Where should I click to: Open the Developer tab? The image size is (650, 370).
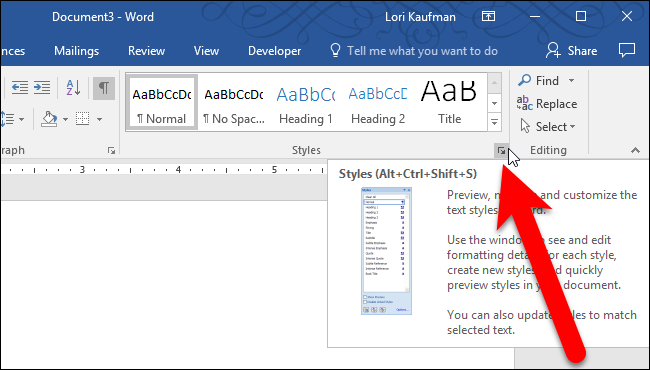[274, 51]
